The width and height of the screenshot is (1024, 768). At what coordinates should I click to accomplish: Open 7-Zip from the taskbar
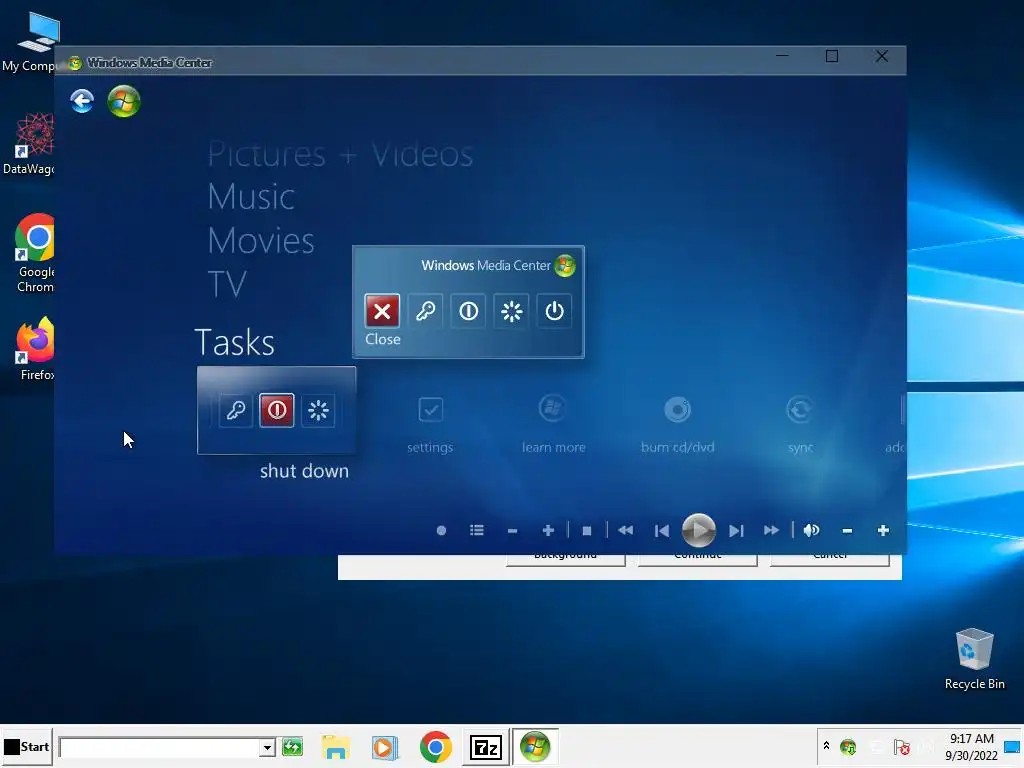[x=485, y=748]
